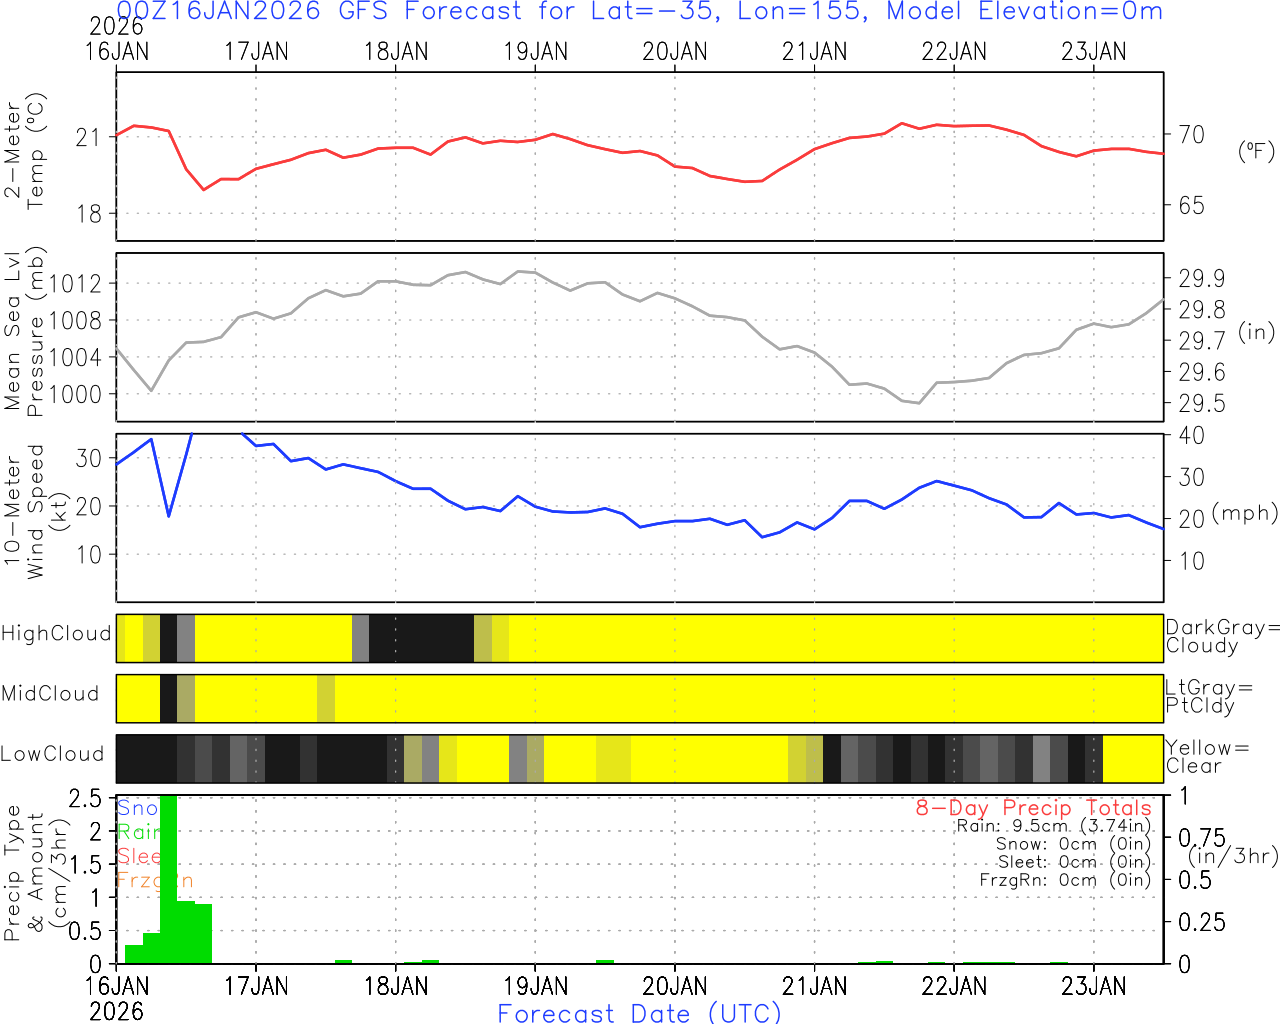Screen dimensions: 1280x1024
Task: Click the LtGray=PtCldy legend entry
Action: [1207, 696]
